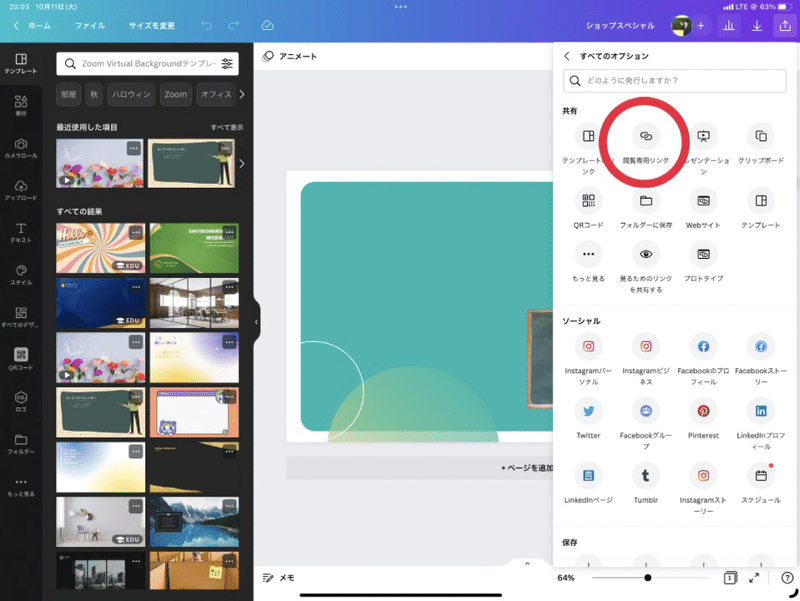Share to LinkedInプロフィール
The width and height of the screenshot is (800, 601).
[761, 424]
